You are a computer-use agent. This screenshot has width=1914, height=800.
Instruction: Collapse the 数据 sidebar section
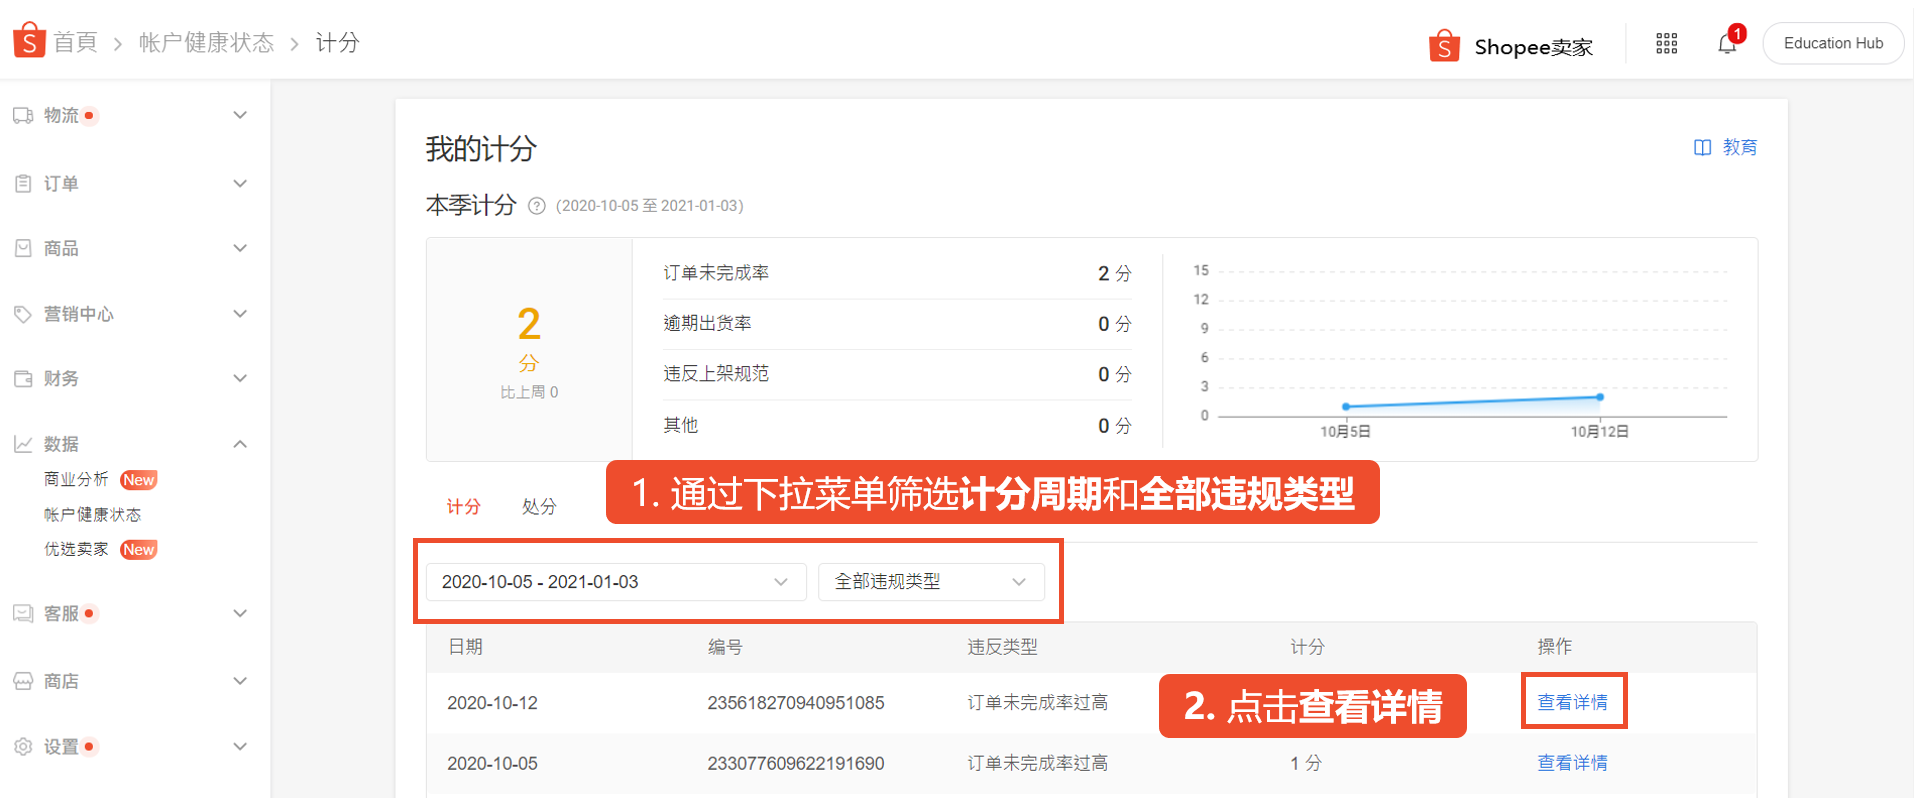coord(240,444)
